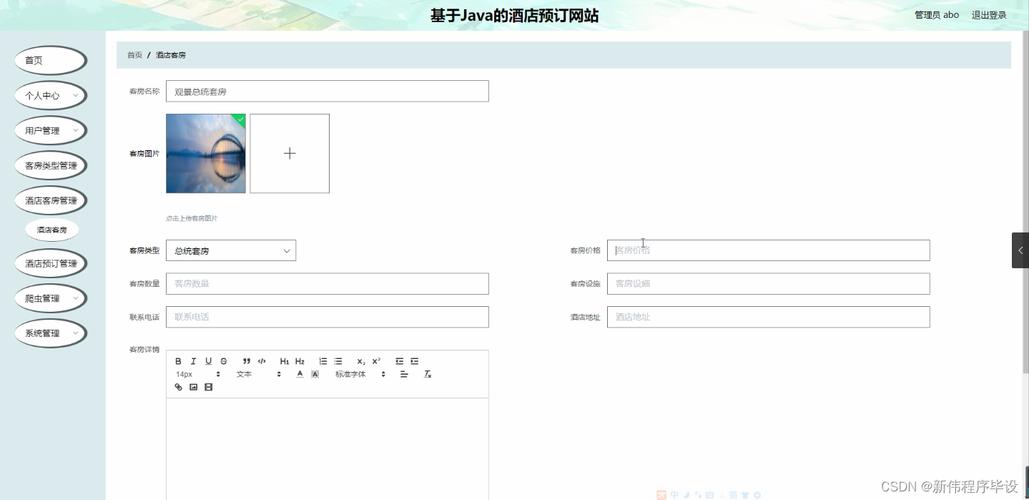Expand the 个人中心 sidebar menu

[x=51, y=96]
